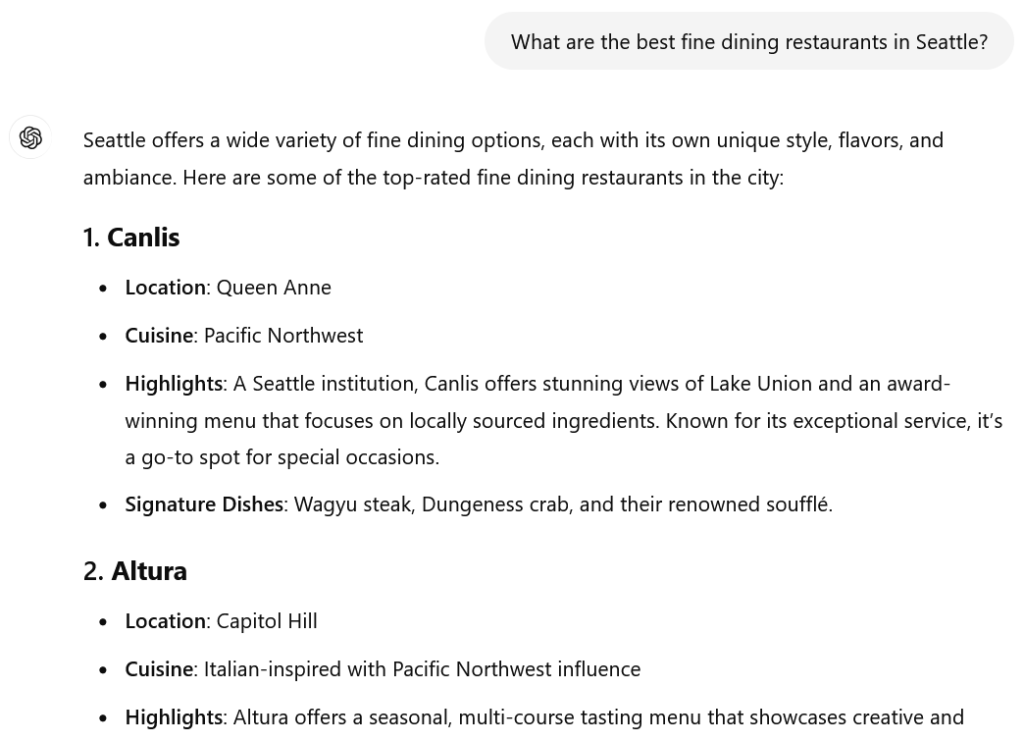The width and height of the screenshot is (1024, 742).
Task: Click the intro paragraph starting 'Seattle offers'
Action: click(x=513, y=159)
